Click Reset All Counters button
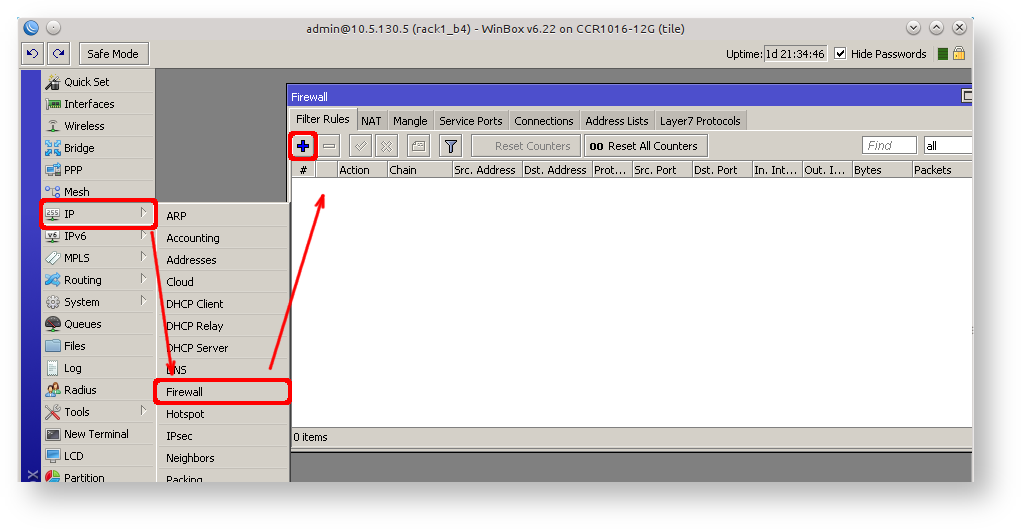Image resolution: width=1022 pixels, height=530 pixels. 645,146
